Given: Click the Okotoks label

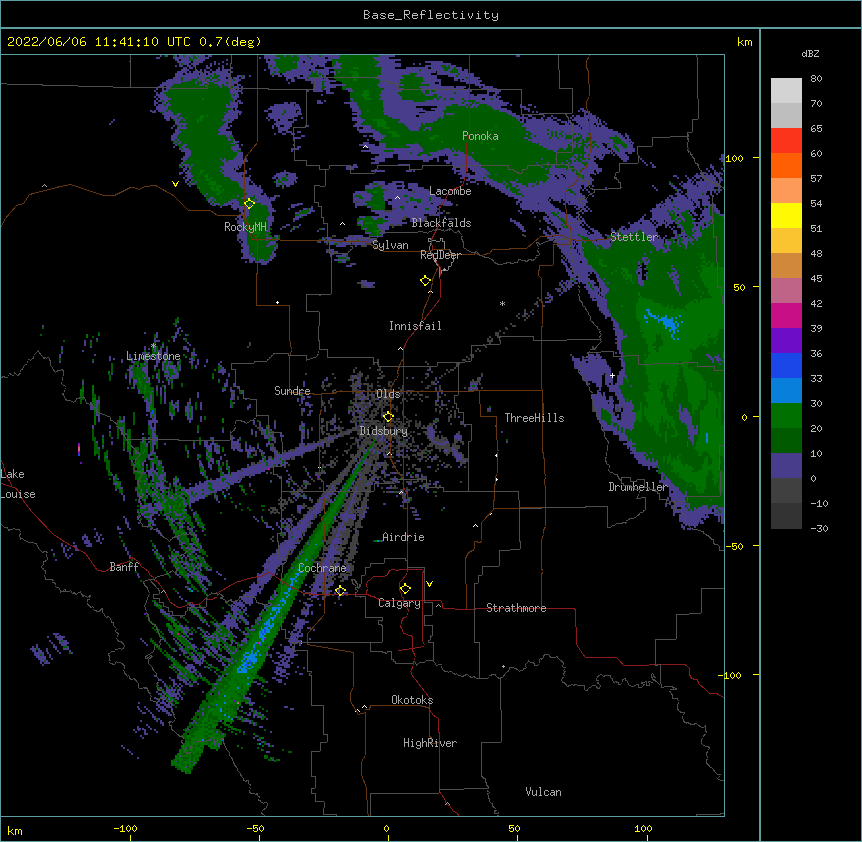Looking at the screenshot, I should click(x=412, y=700).
